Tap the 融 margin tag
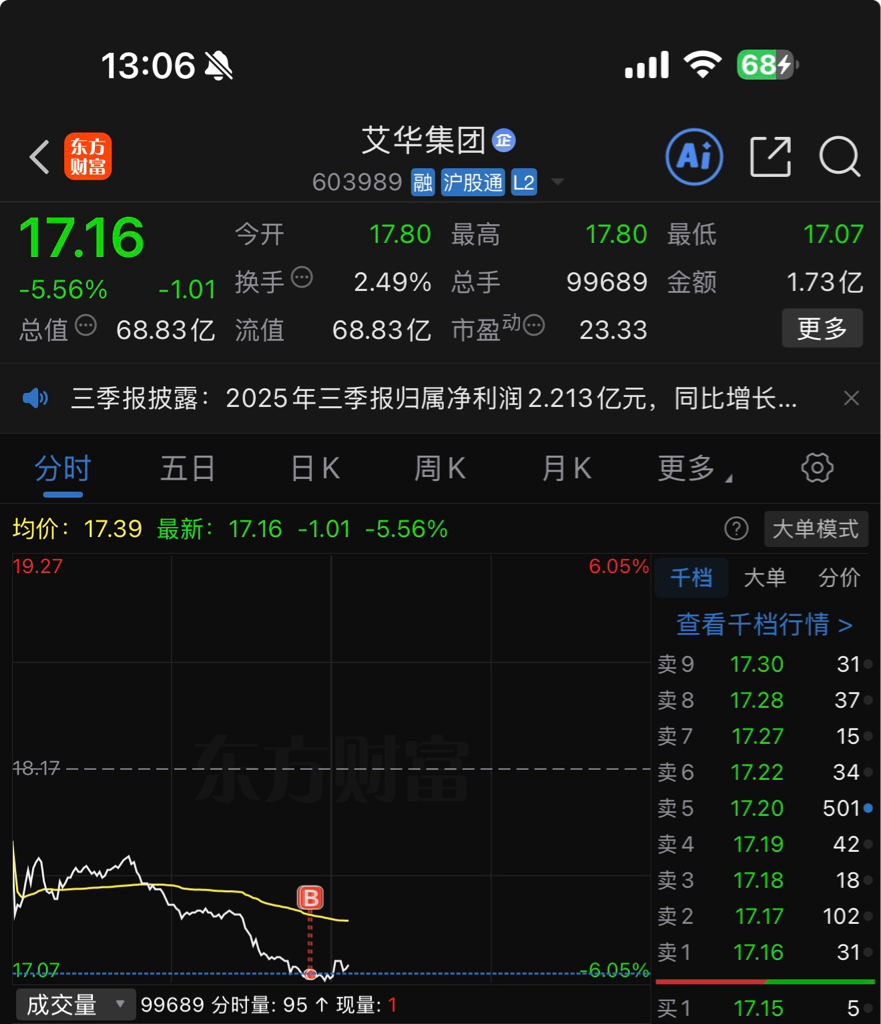Screen dimensions: 881x1024 [x=423, y=182]
